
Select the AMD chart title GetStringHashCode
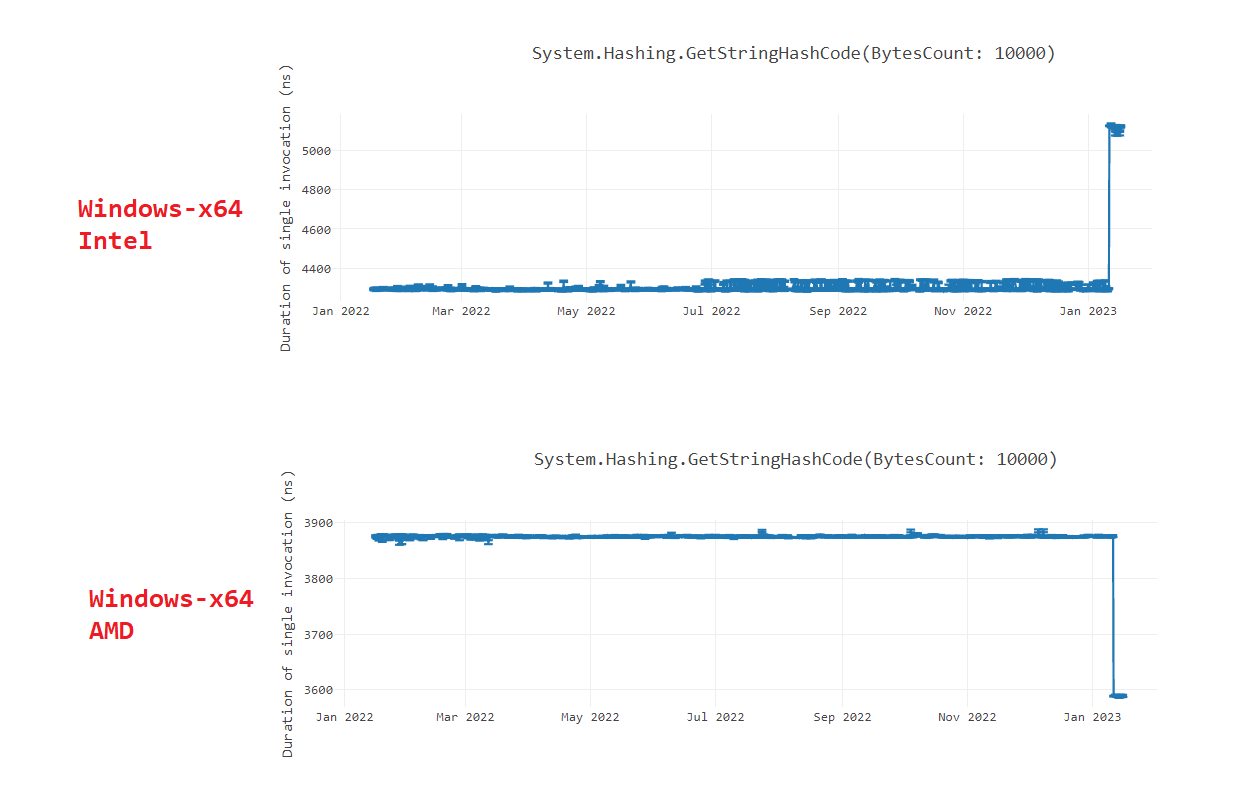795,459
